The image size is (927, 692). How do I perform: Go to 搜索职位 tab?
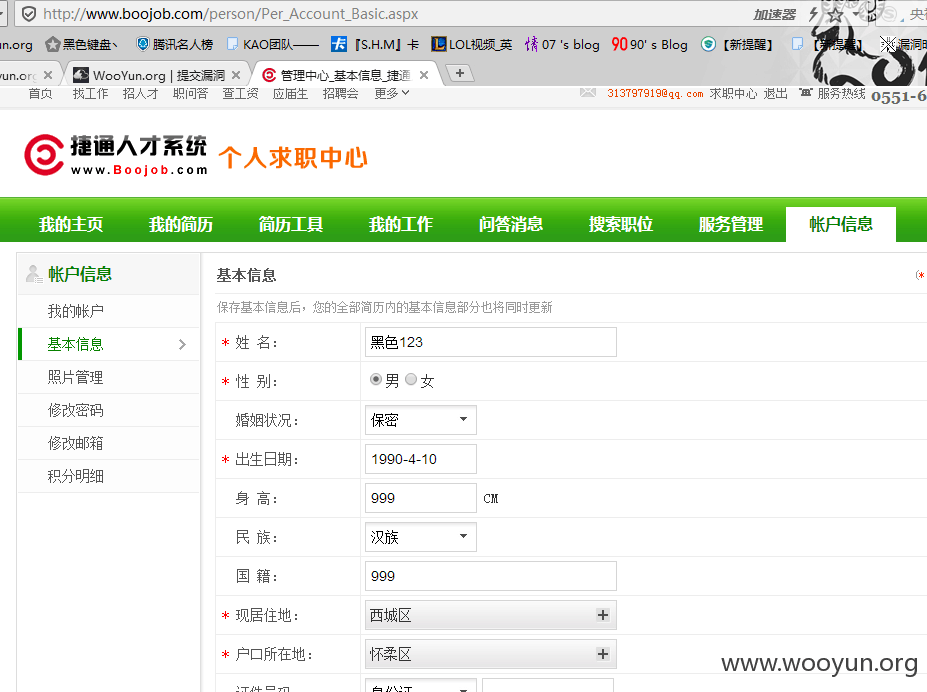point(621,225)
